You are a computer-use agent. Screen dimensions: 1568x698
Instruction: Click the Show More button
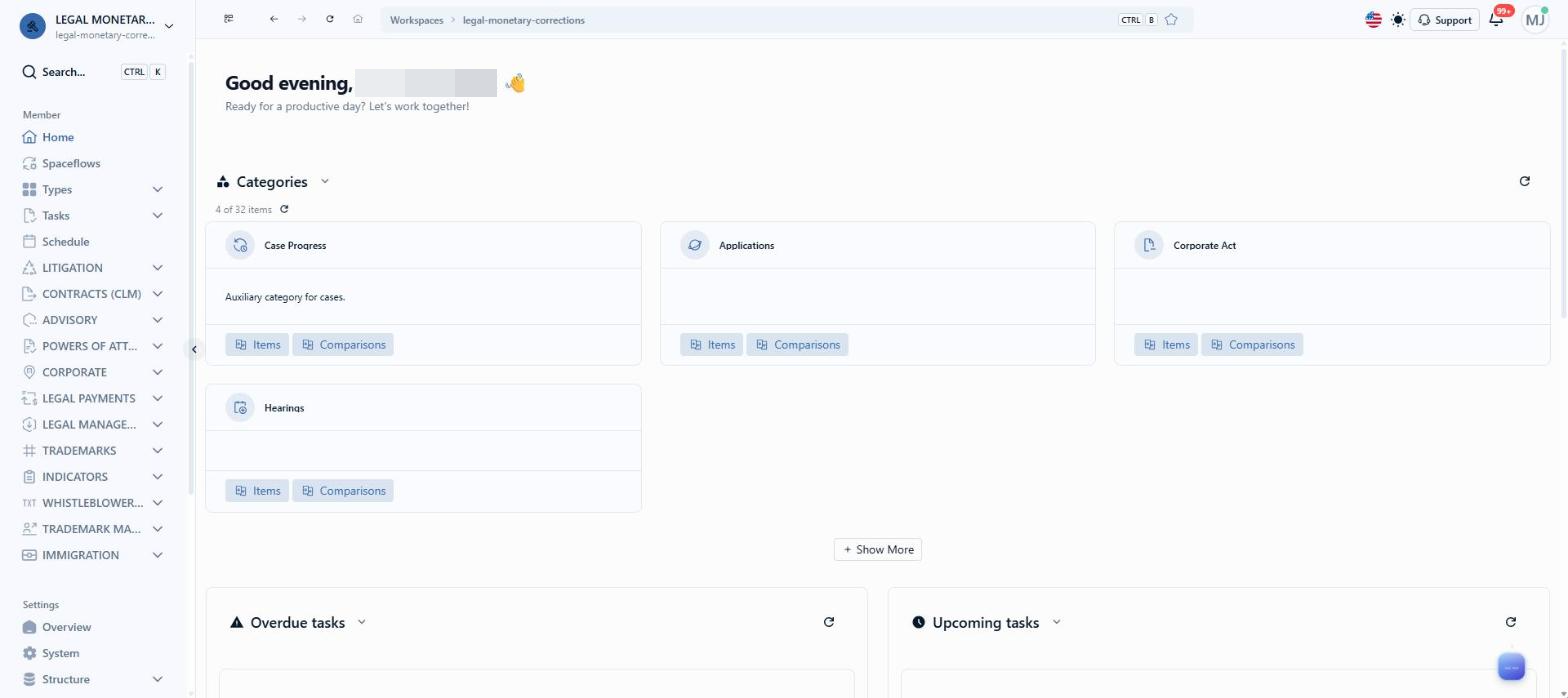point(878,549)
